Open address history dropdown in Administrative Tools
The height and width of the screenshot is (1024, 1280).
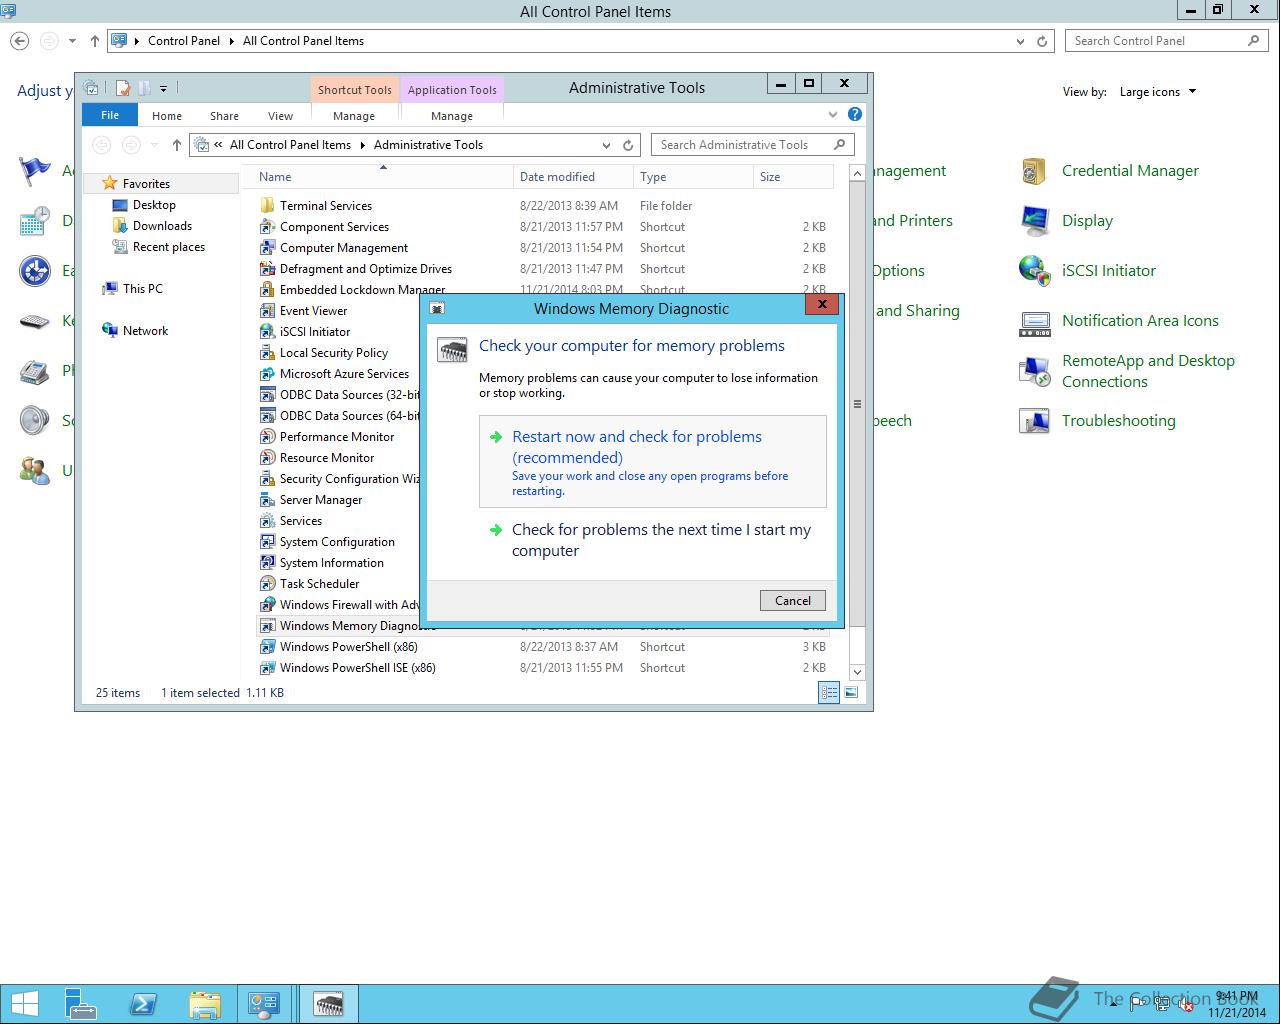tap(606, 145)
